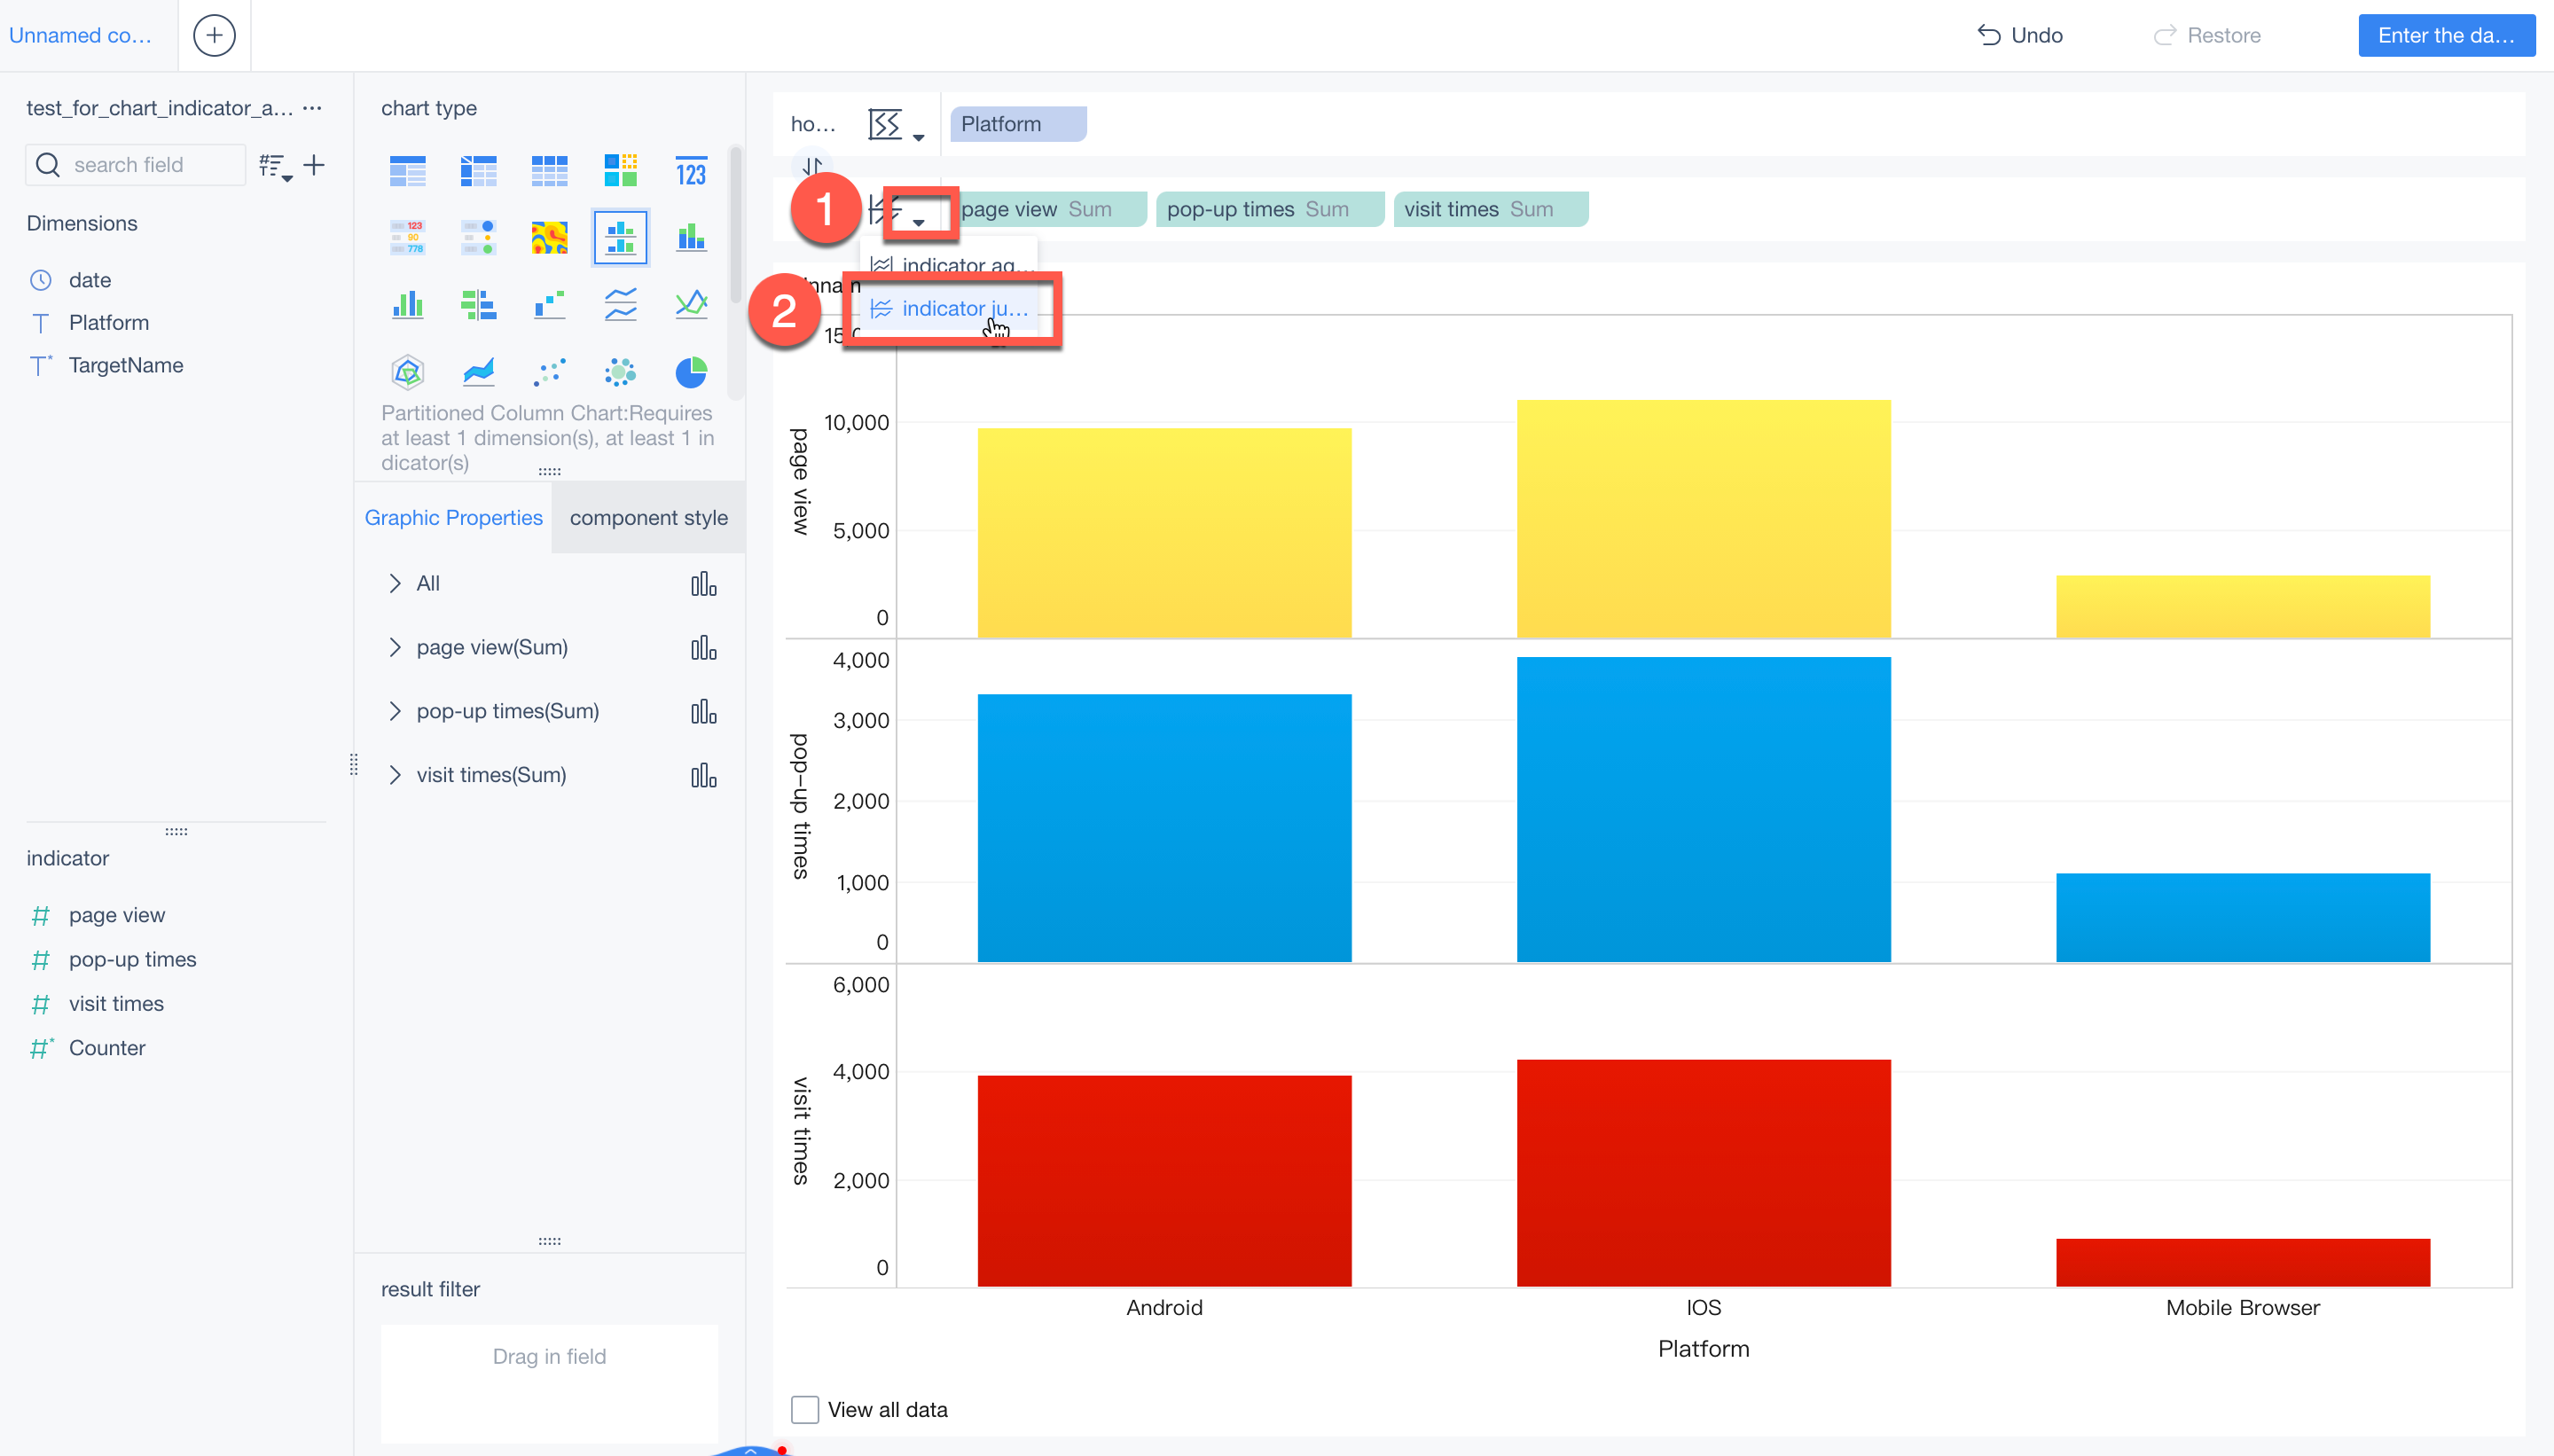Change visit times(Sum) graphic type icon
The width and height of the screenshot is (2554, 1456).
[x=703, y=776]
